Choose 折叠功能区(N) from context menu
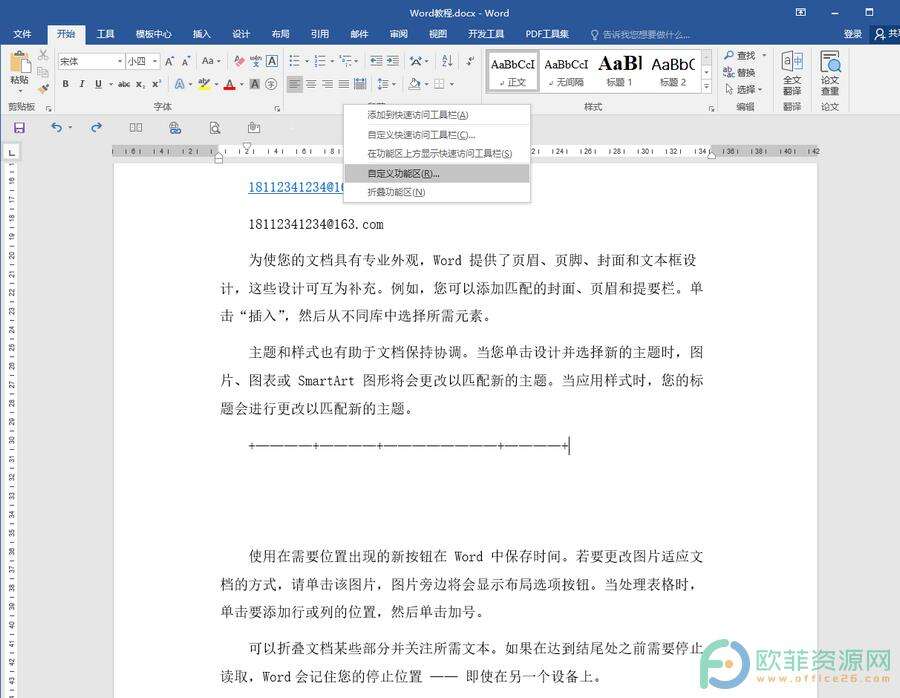 pyautogui.click(x=437, y=192)
